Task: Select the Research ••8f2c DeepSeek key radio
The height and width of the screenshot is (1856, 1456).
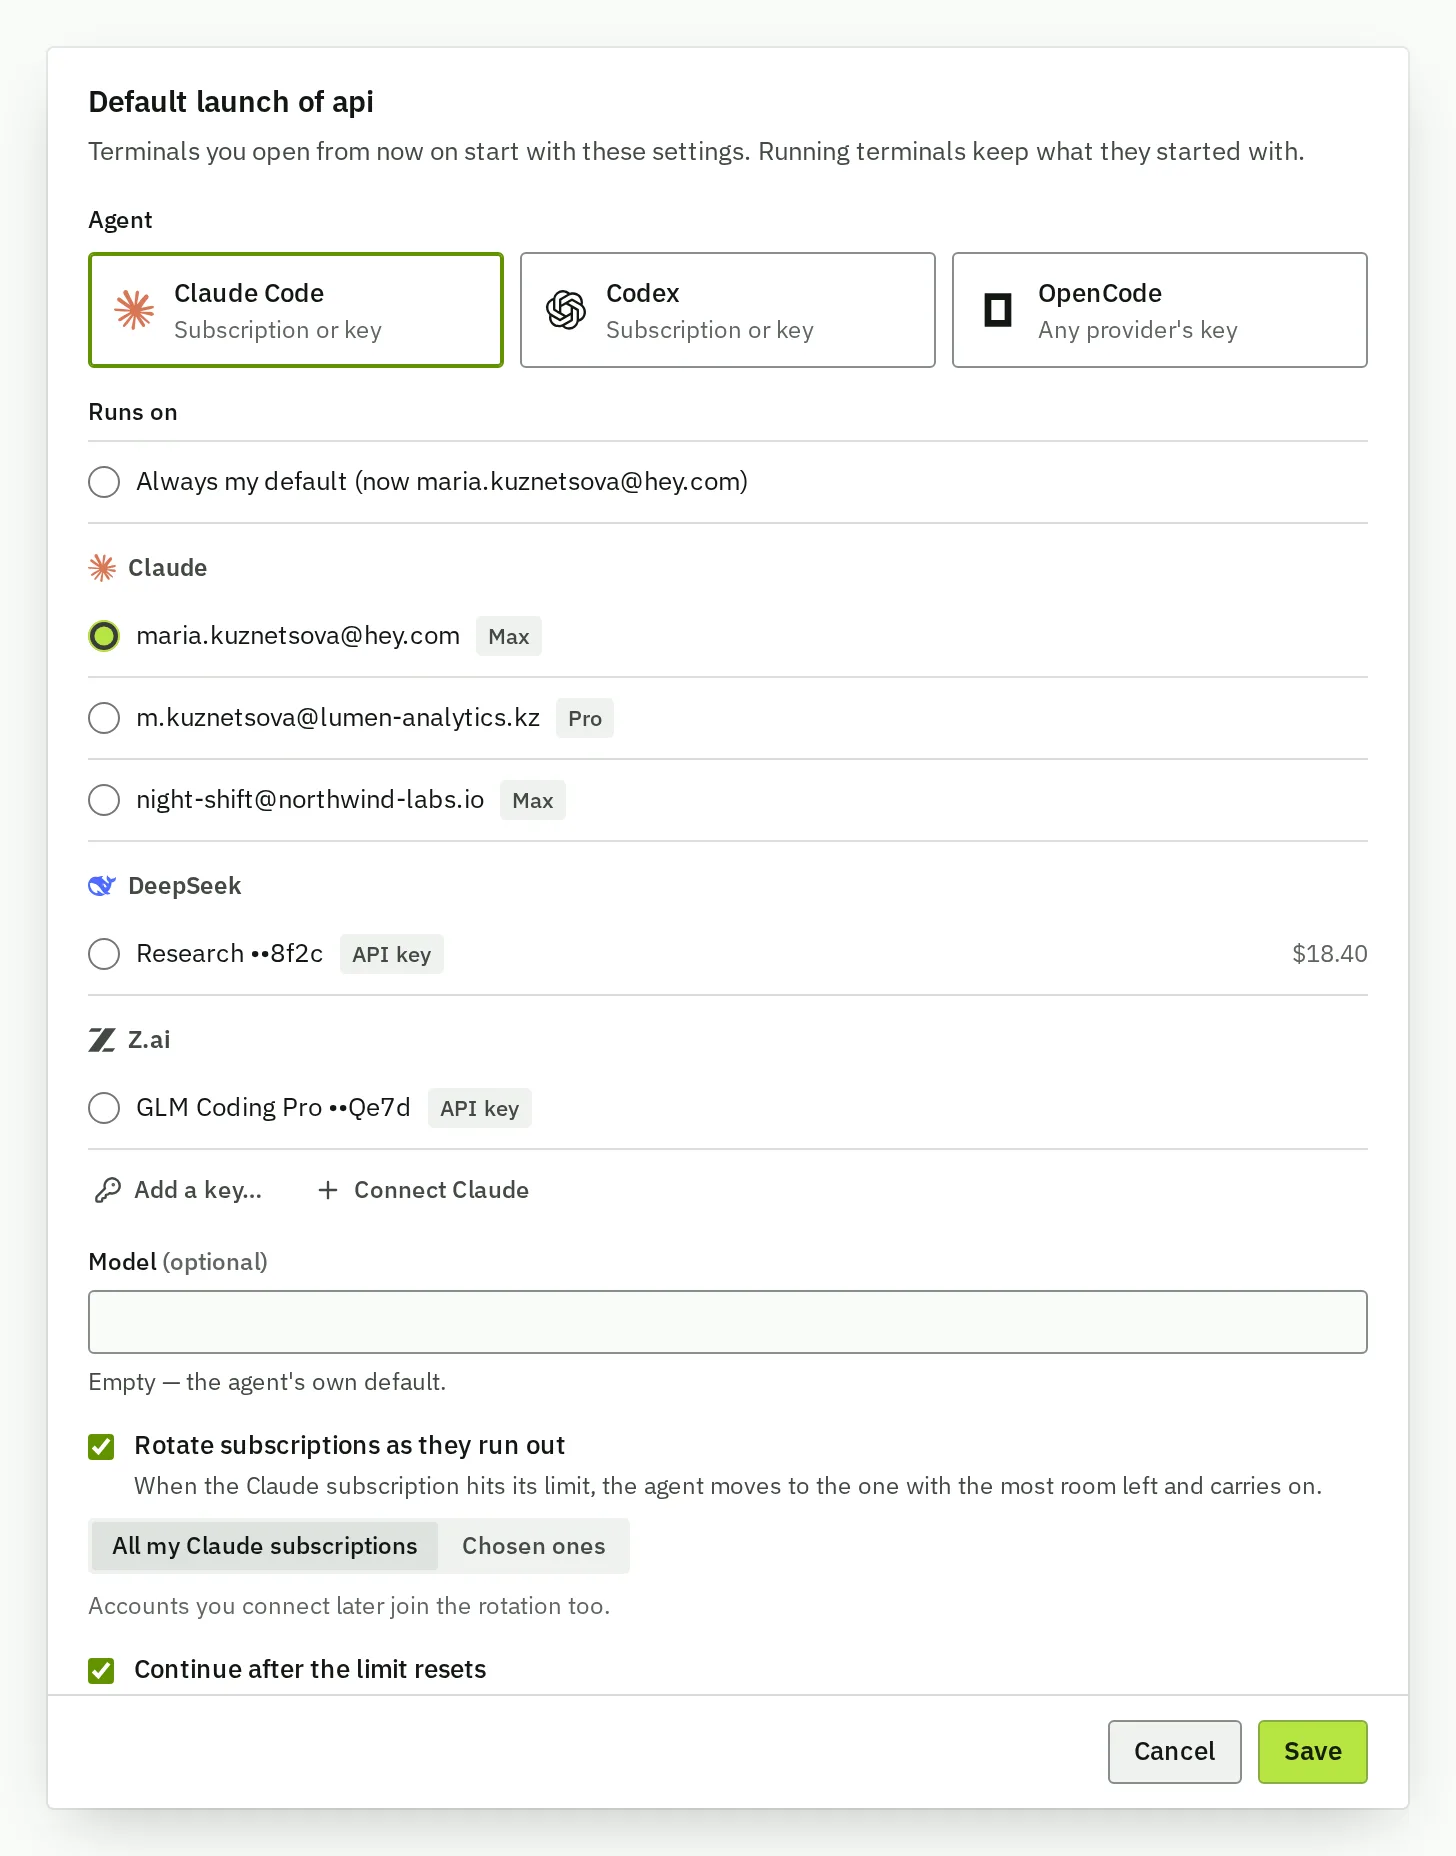Action: [104, 954]
